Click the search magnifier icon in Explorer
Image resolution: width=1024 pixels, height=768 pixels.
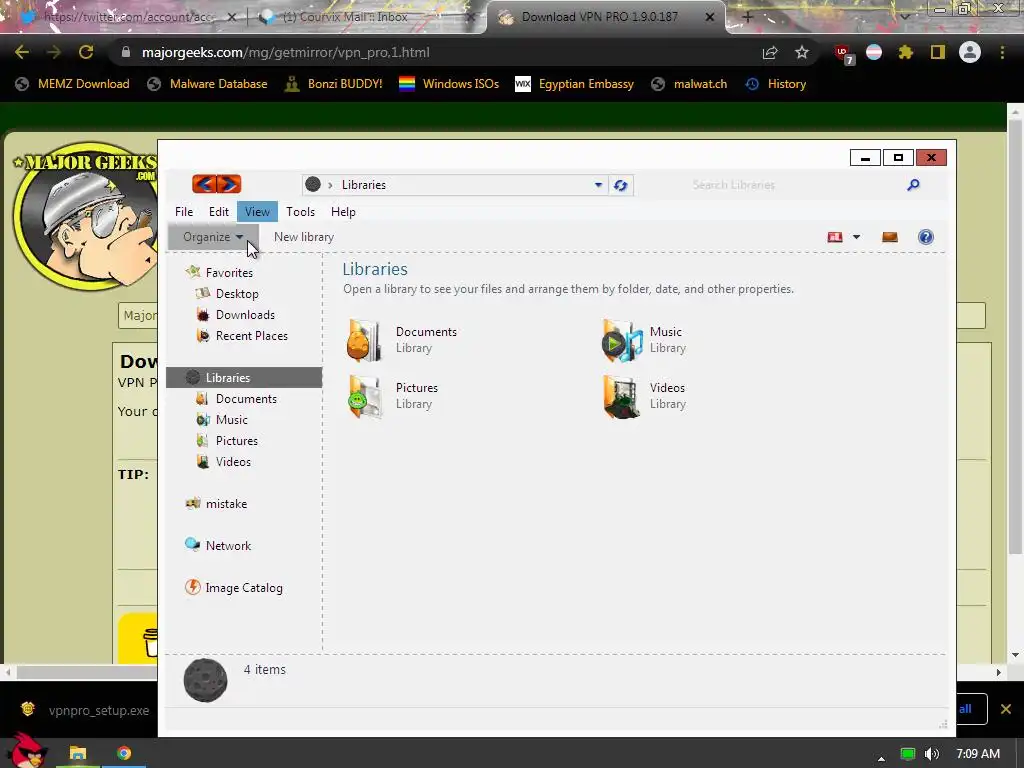(914, 185)
